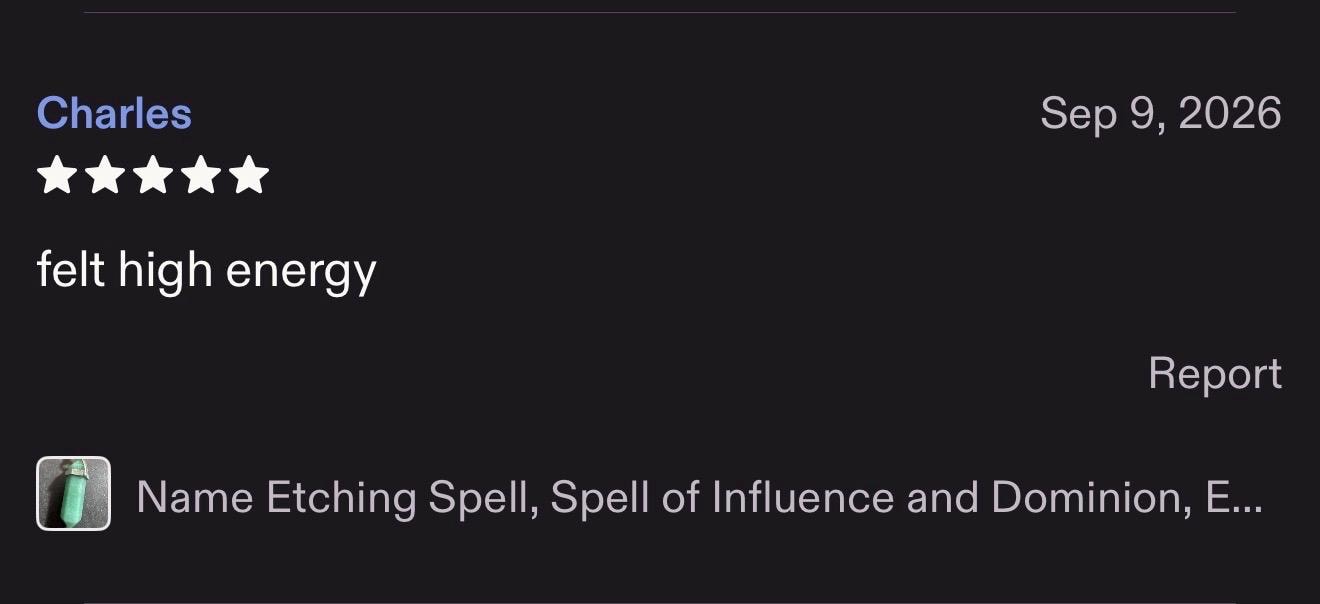The height and width of the screenshot is (604, 1320).
Task: Click the fifth review star
Action: [249, 175]
